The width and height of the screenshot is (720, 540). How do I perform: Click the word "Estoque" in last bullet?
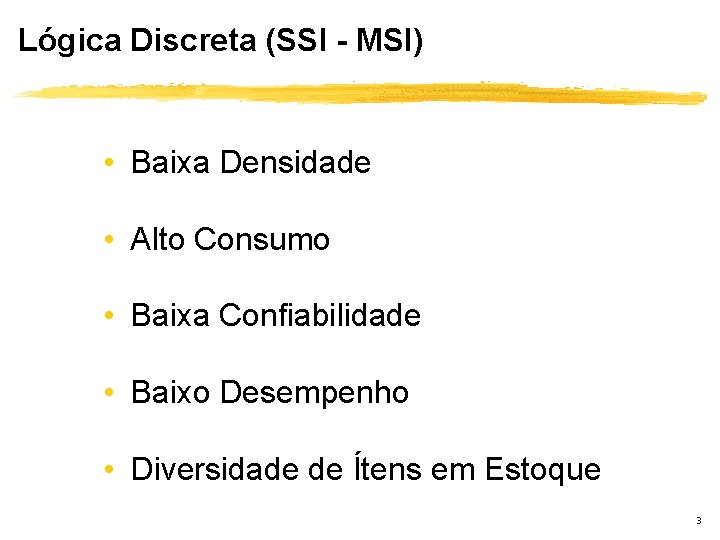coord(543,469)
